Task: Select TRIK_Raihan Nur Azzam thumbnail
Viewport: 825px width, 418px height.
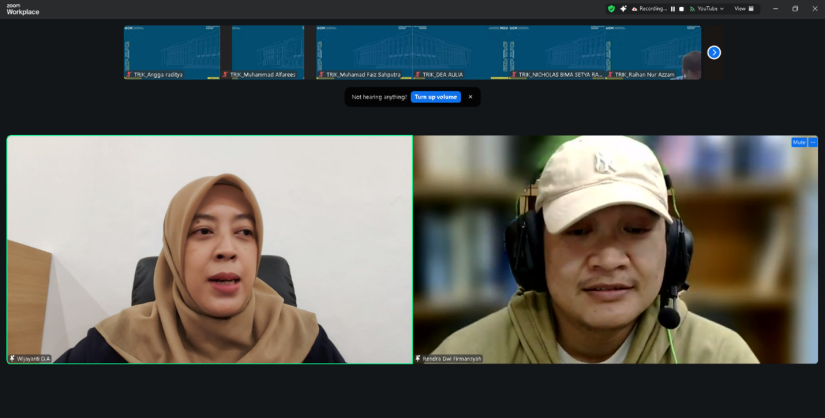Action: 652,52
